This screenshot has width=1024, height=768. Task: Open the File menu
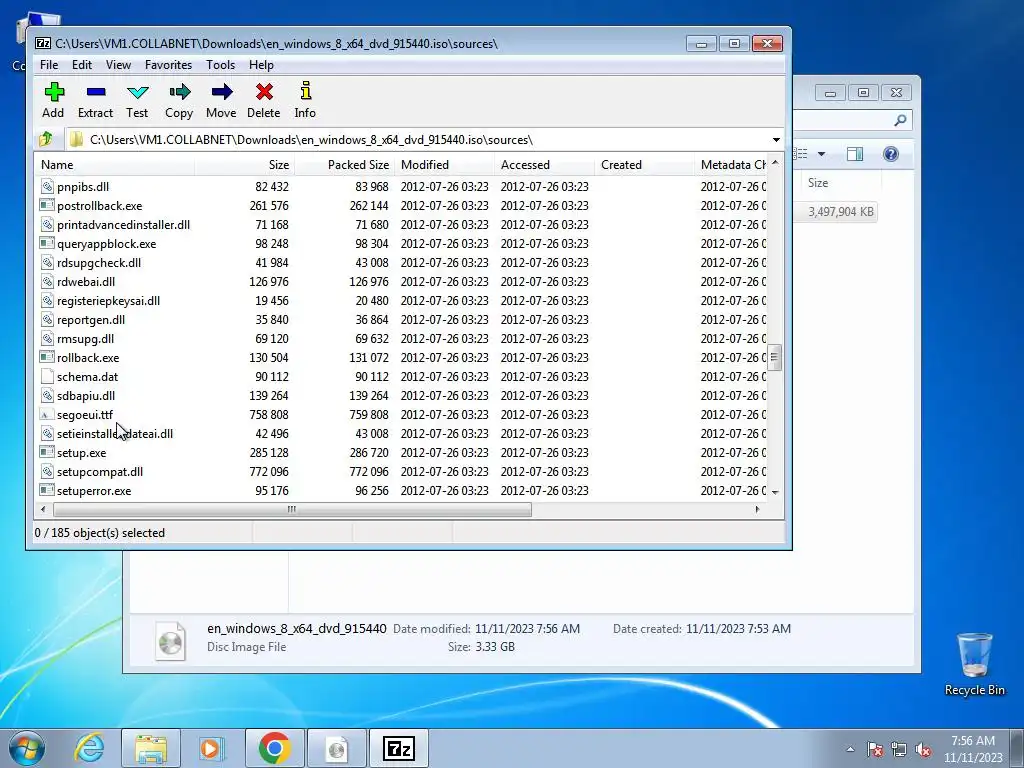(x=49, y=65)
